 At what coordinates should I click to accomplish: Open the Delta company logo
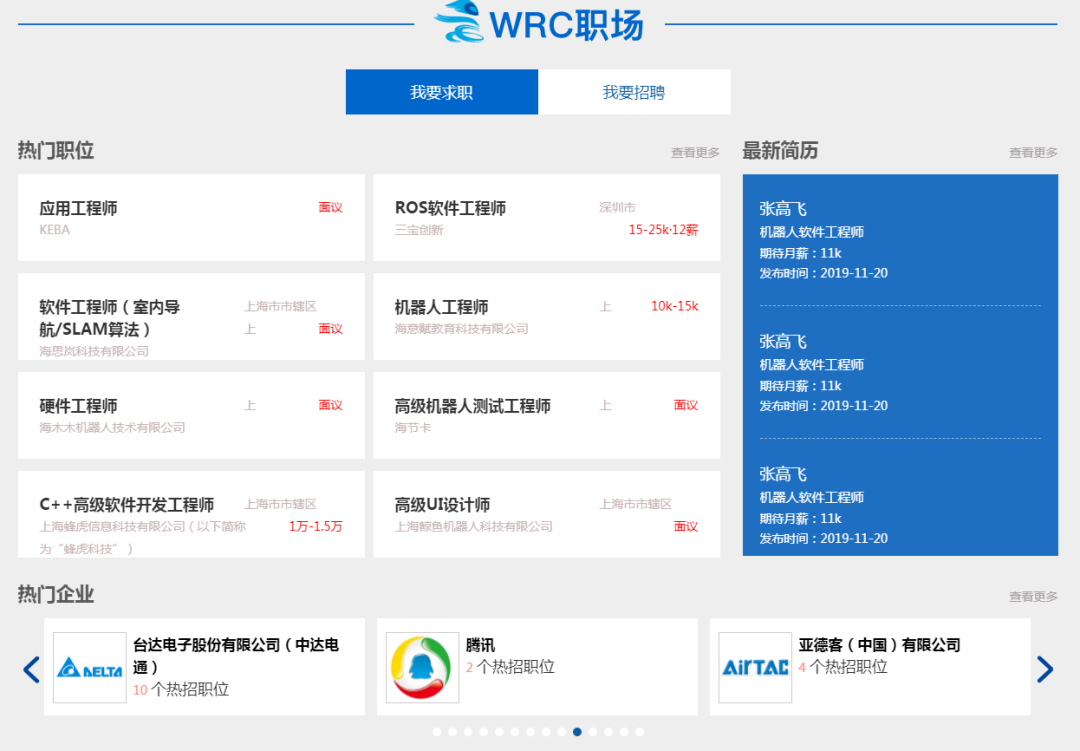pos(90,667)
